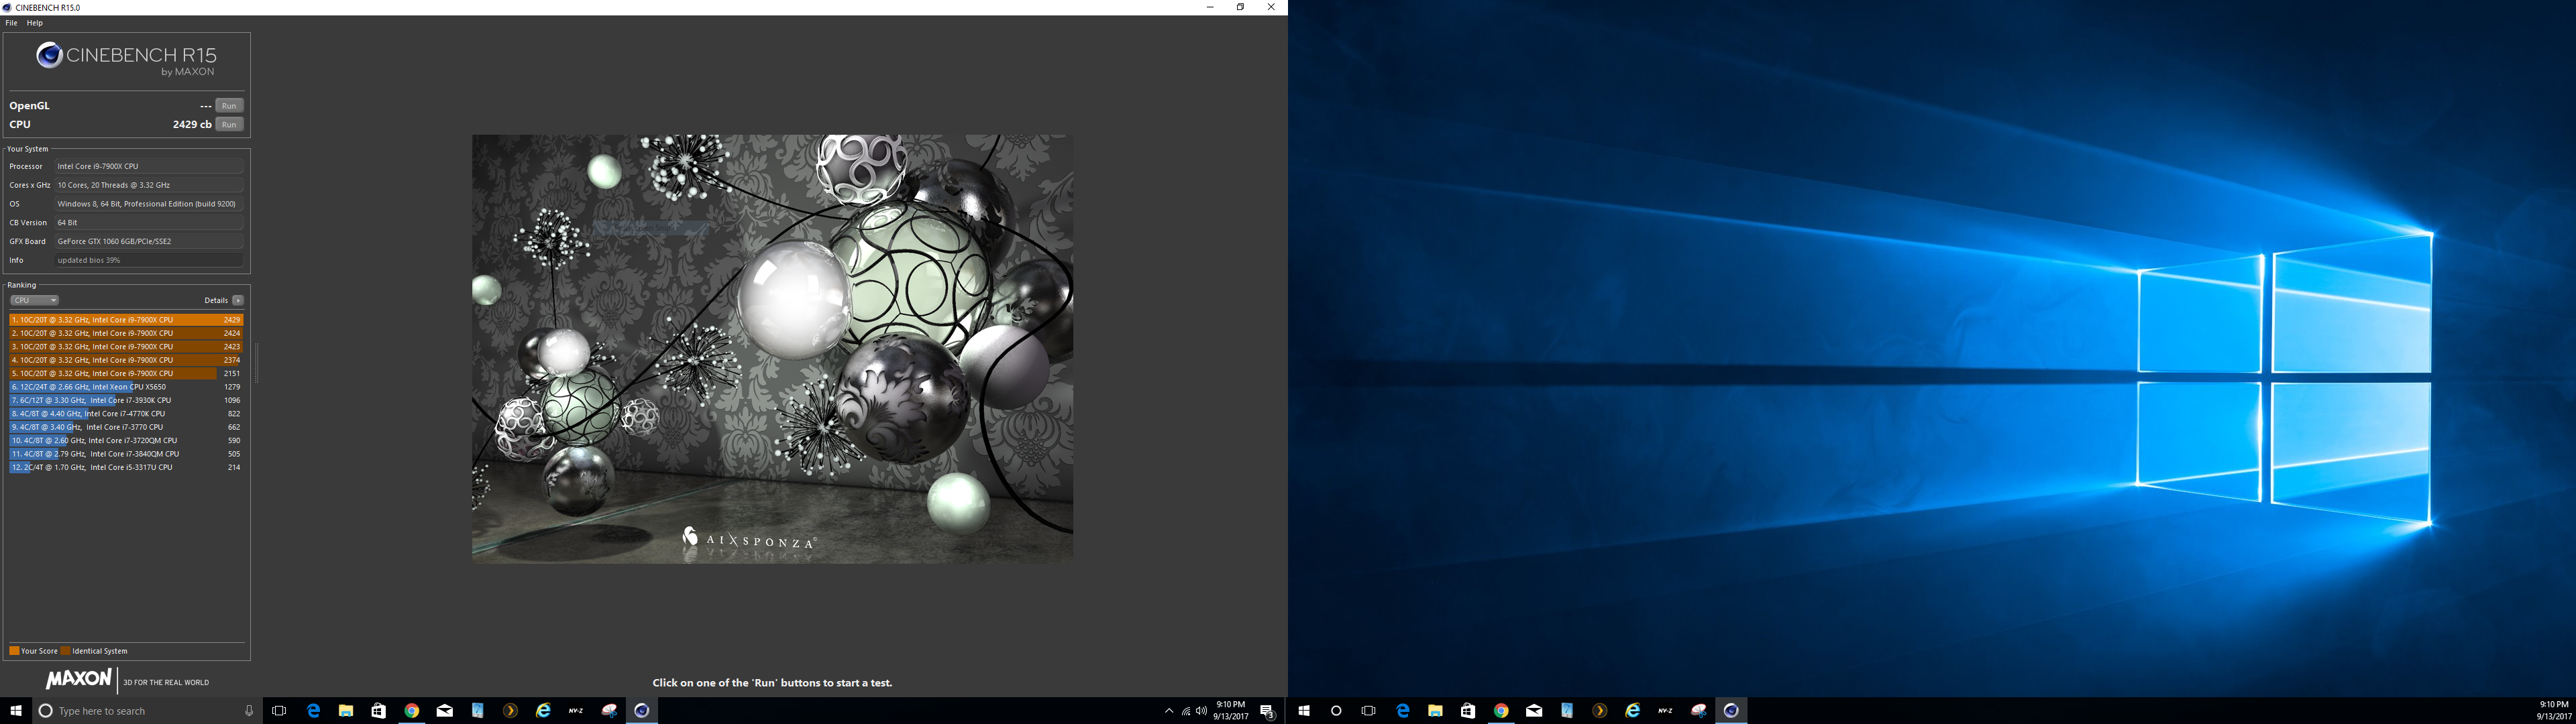Select ranking row 3 scoring 2423
This screenshot has width=2576, height=724.
[126, 346]
